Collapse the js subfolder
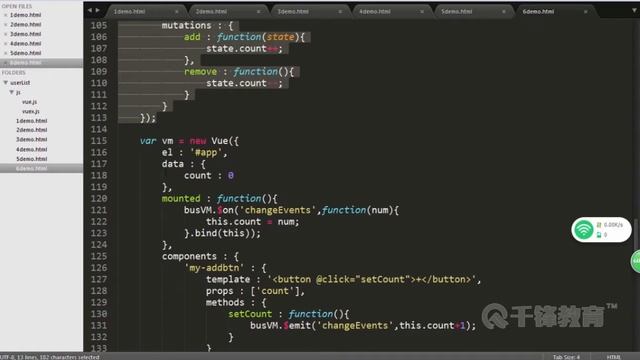 (12, 92)
